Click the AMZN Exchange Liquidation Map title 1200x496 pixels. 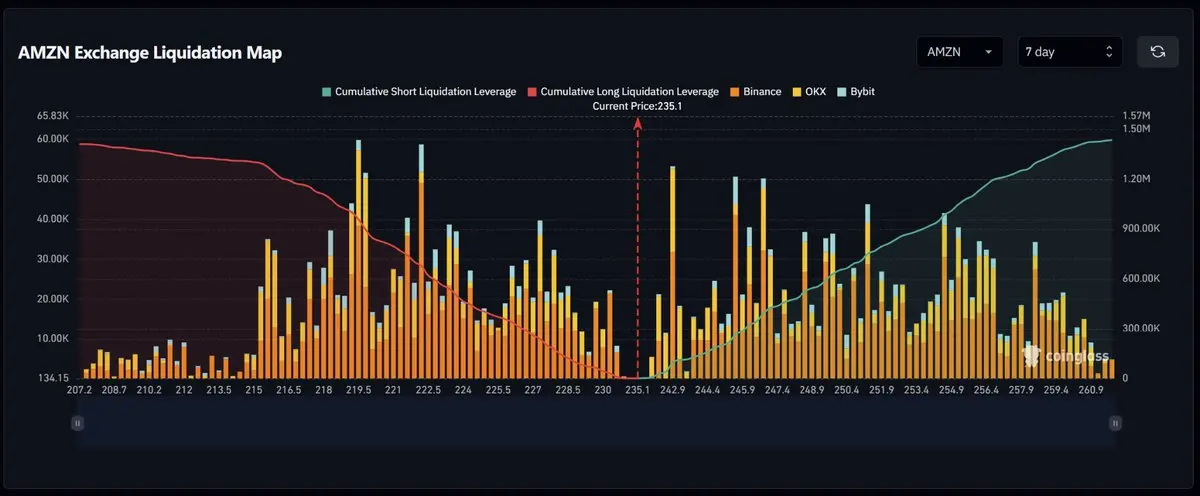150,53
